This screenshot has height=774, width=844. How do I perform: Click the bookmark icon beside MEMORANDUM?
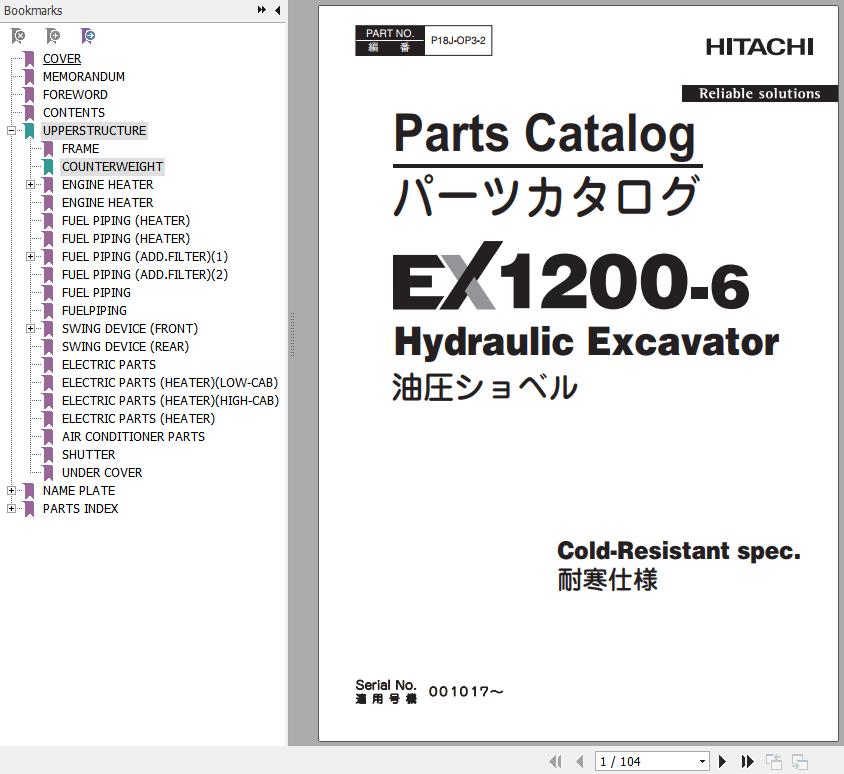point(29,76)
